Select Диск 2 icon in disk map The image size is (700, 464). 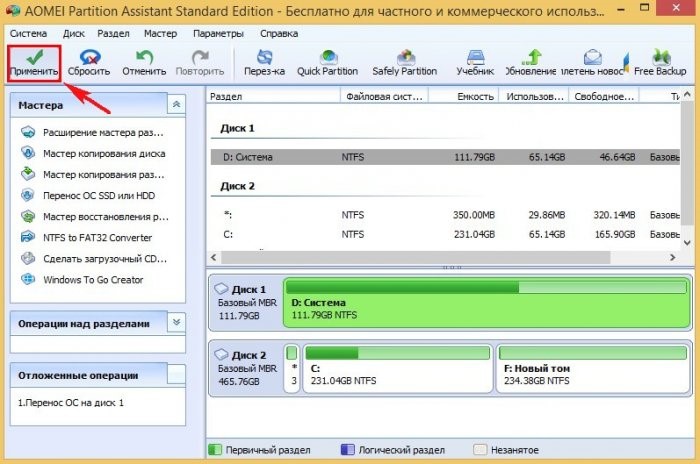coord(221,355)
